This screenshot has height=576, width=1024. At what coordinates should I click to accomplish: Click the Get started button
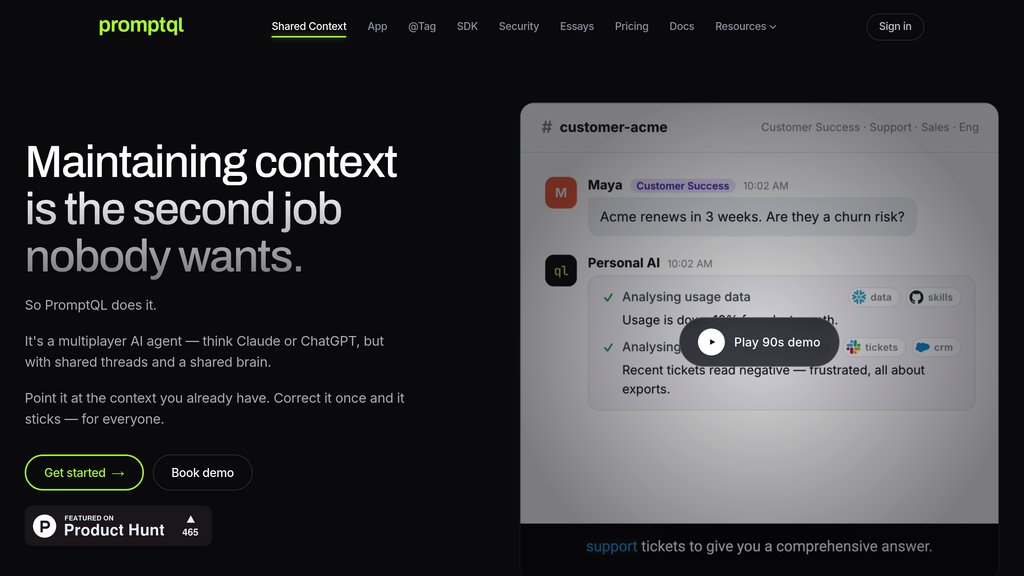[84, 472]
